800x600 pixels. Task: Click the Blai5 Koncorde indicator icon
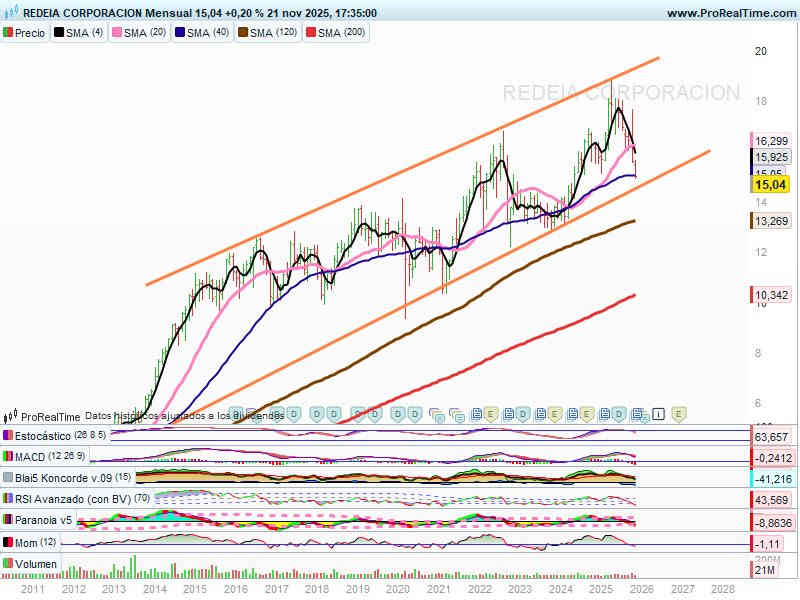9,477
